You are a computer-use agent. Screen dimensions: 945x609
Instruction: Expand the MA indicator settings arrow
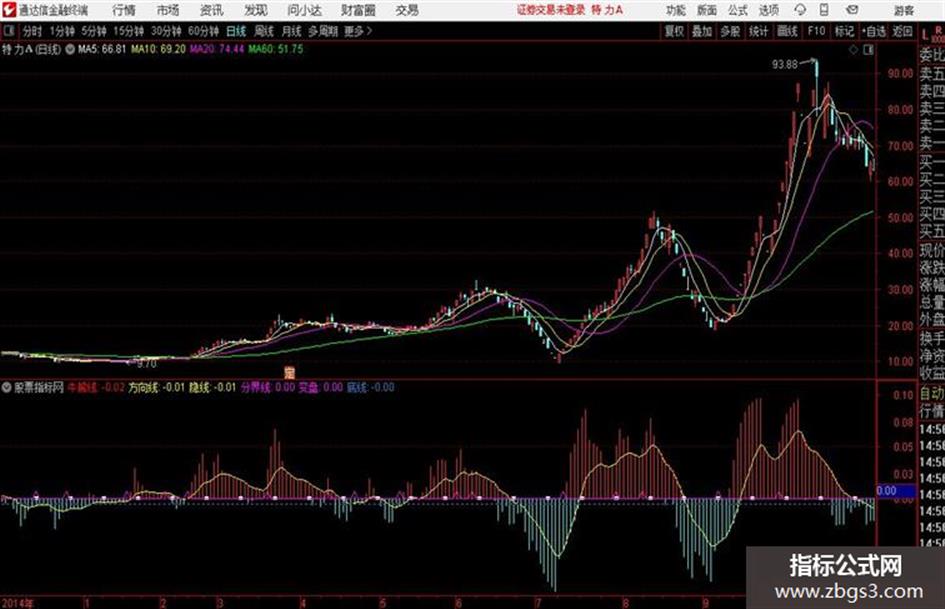(x=70, y=49)
